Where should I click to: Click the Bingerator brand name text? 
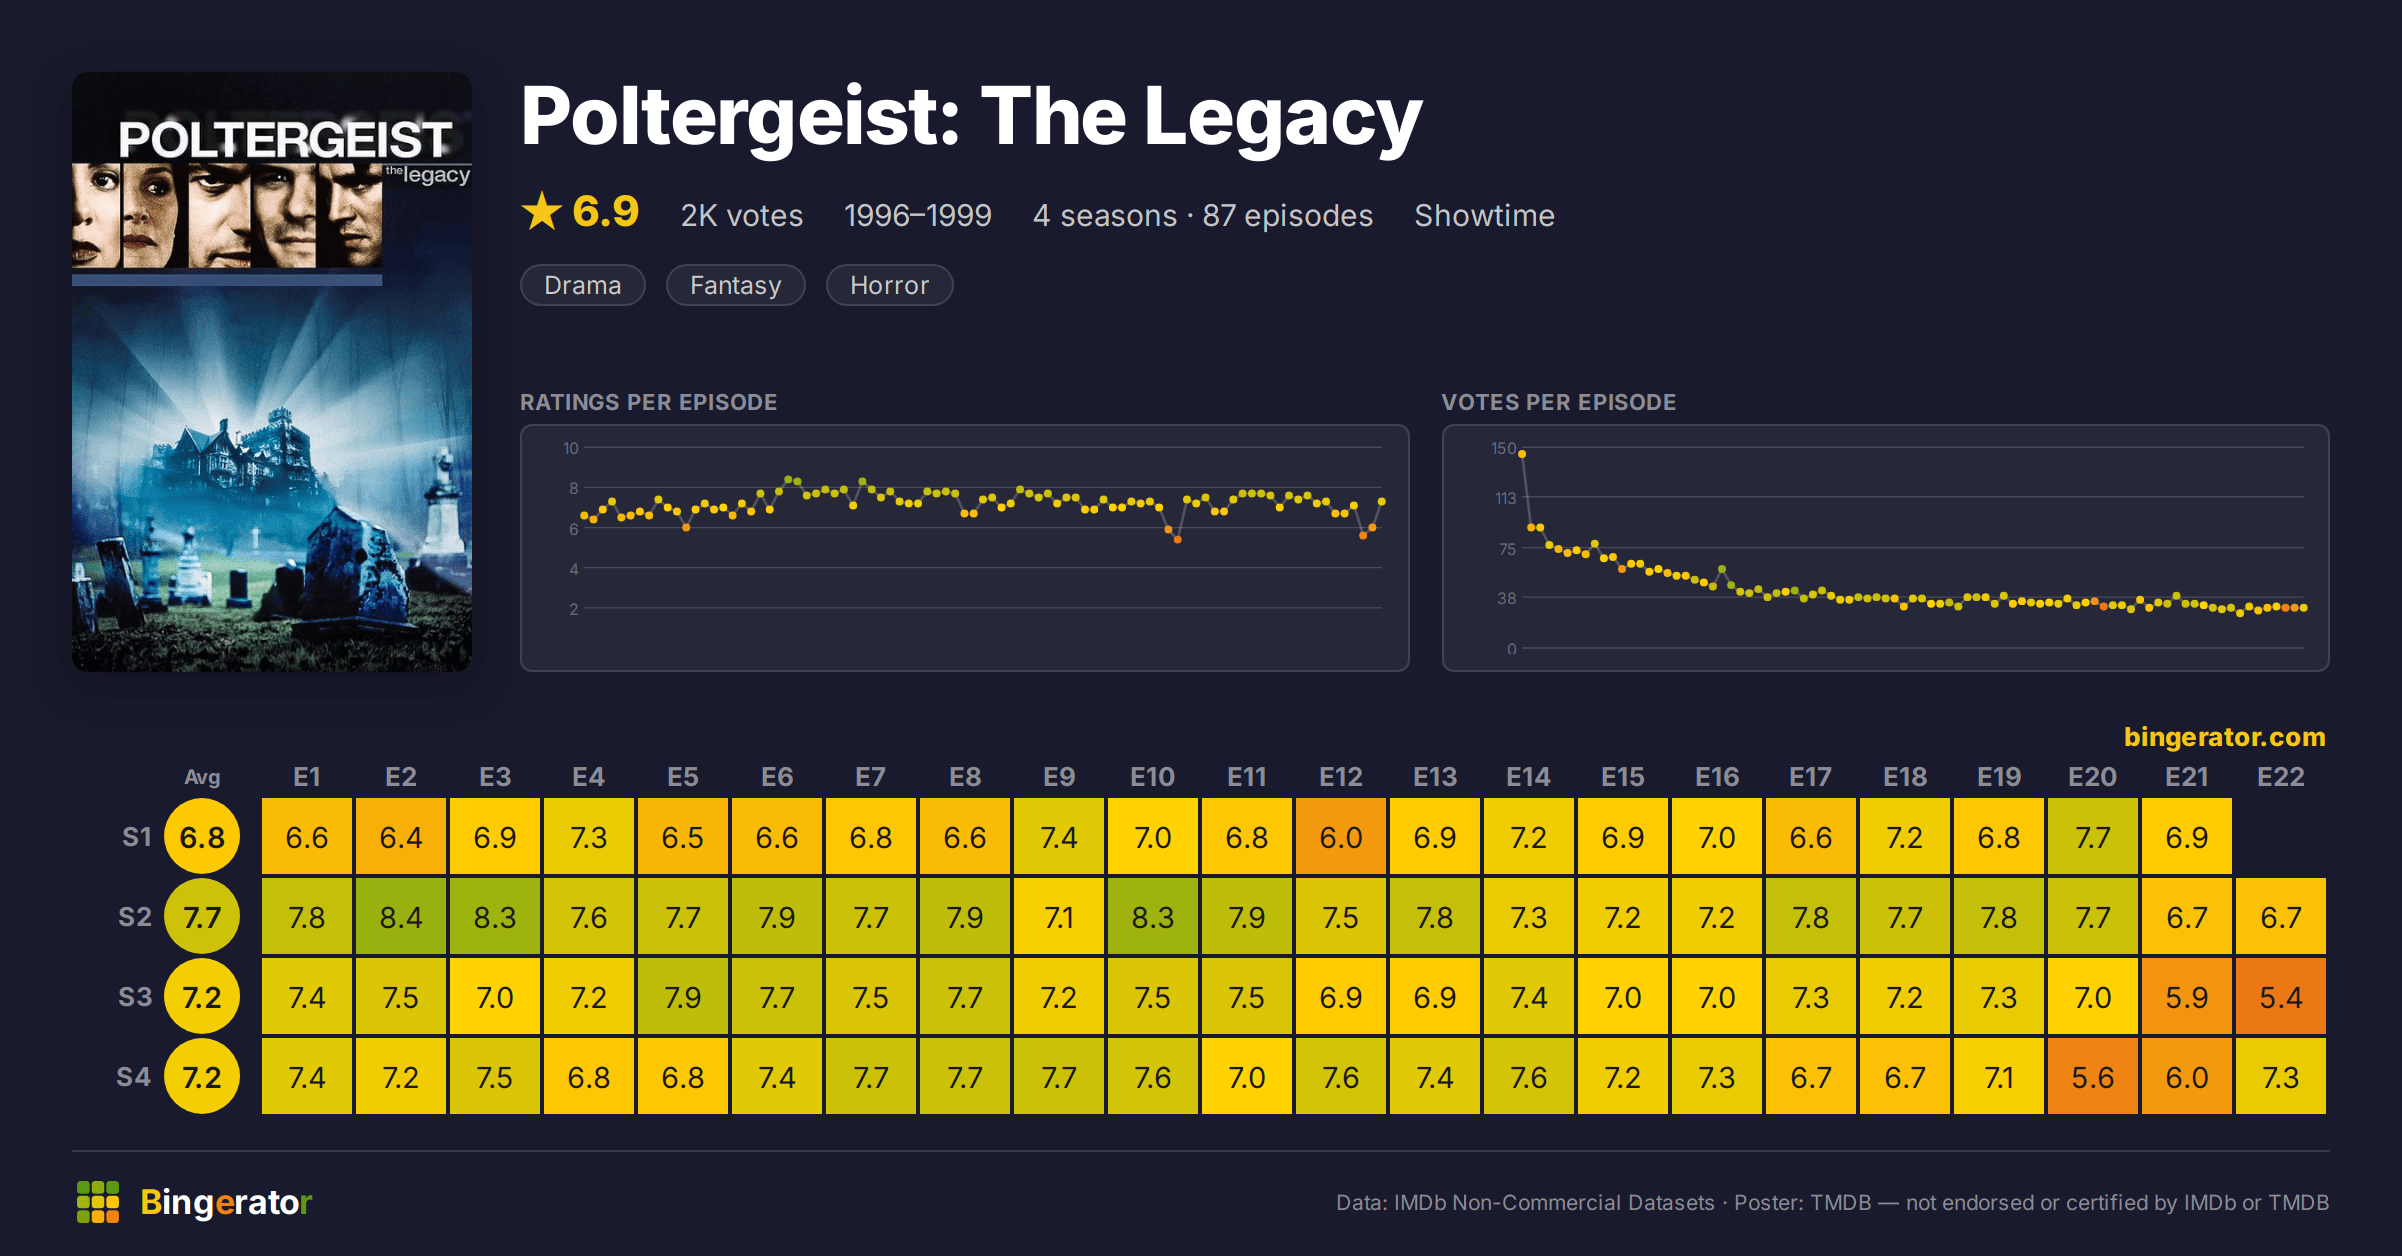(226, 1202)
